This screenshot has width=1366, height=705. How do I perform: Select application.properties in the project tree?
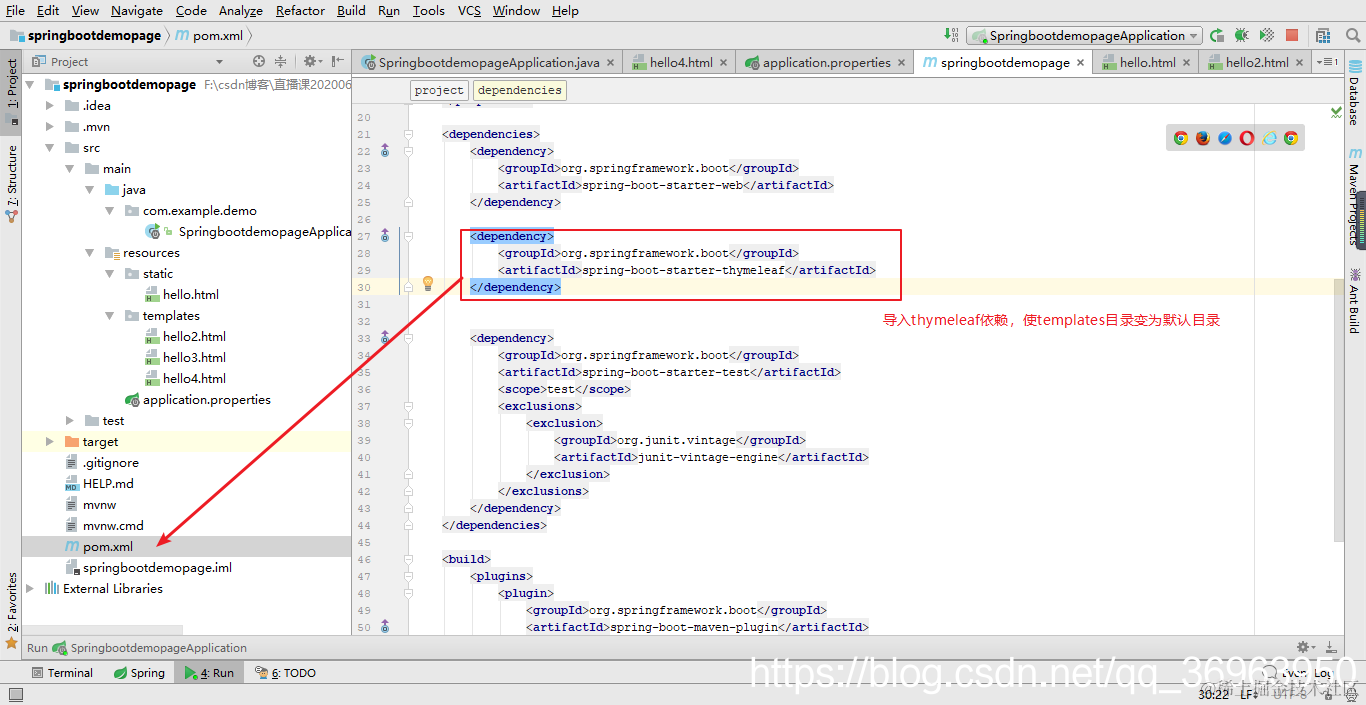point(206,399)
